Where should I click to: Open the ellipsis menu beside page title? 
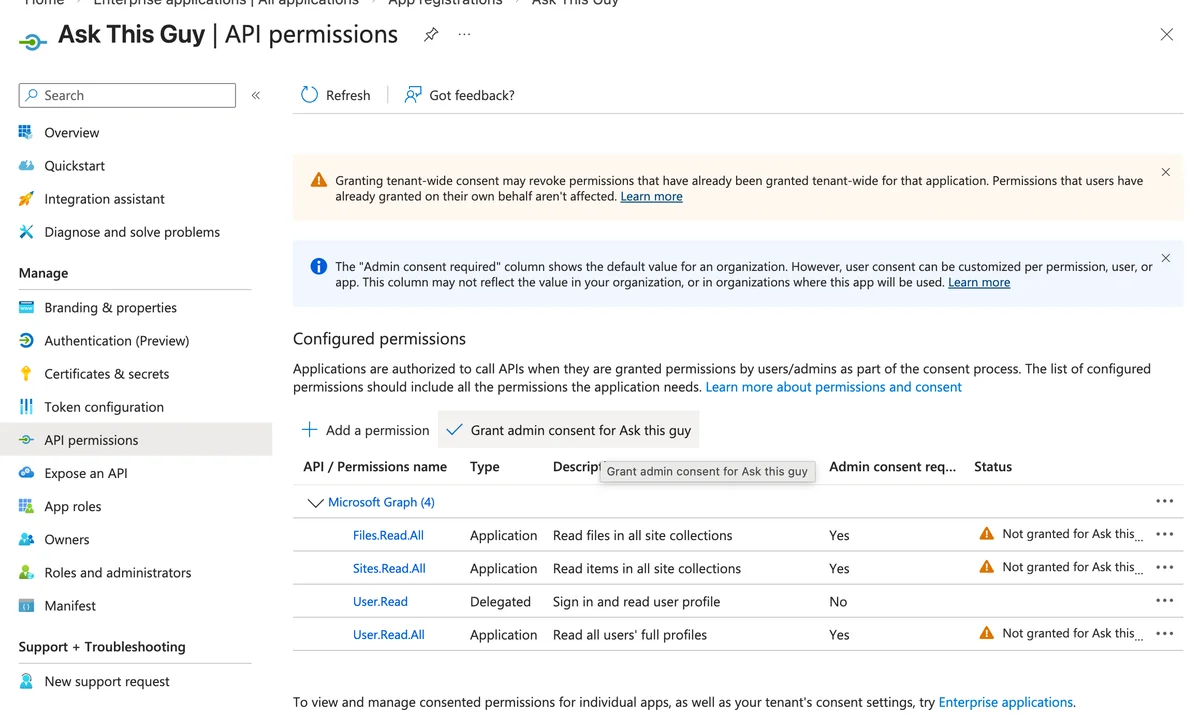pos(464,34)
